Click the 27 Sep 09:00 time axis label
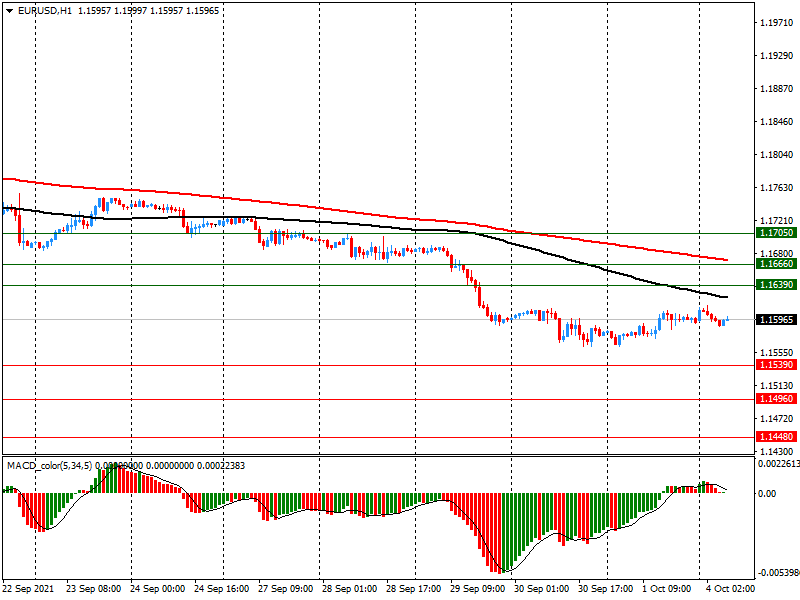The width and height of the screenshot is (800, 600). [286, 589]
